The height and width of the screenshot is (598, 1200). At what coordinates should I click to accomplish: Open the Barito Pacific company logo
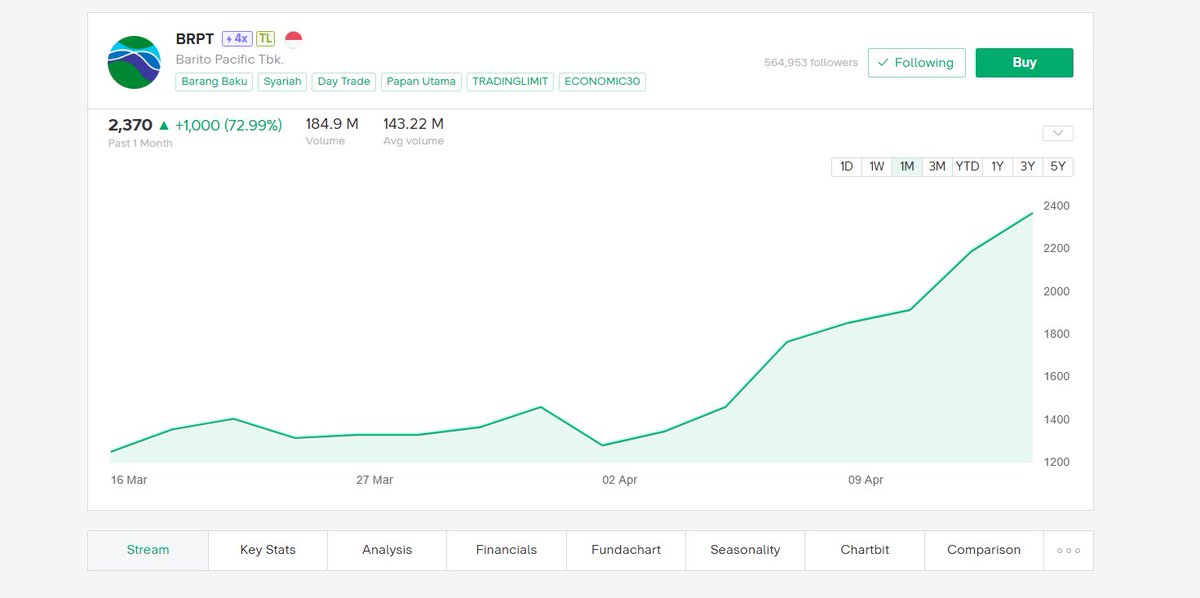click(134, 62)
